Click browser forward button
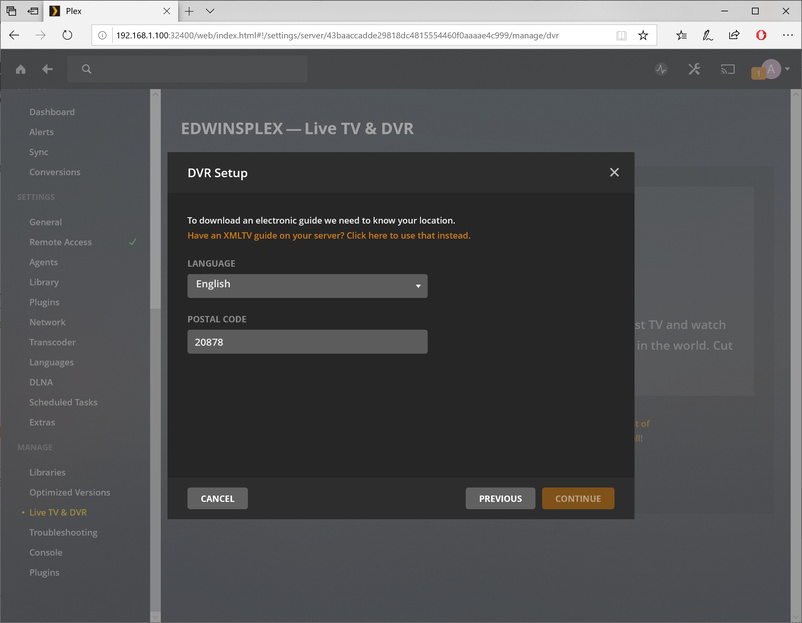The image size is (802, 623). point(40,35)
